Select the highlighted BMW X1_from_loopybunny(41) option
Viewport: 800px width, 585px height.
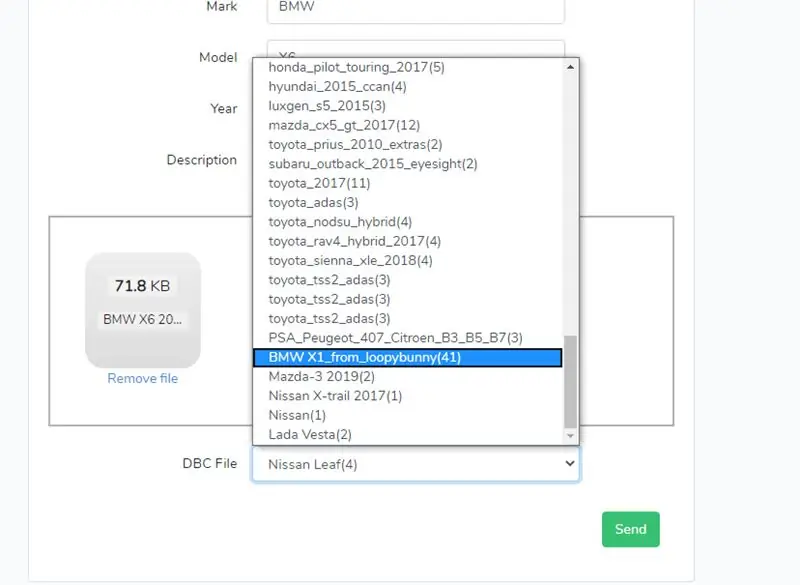pyautogui.click(x=408, y=358)
